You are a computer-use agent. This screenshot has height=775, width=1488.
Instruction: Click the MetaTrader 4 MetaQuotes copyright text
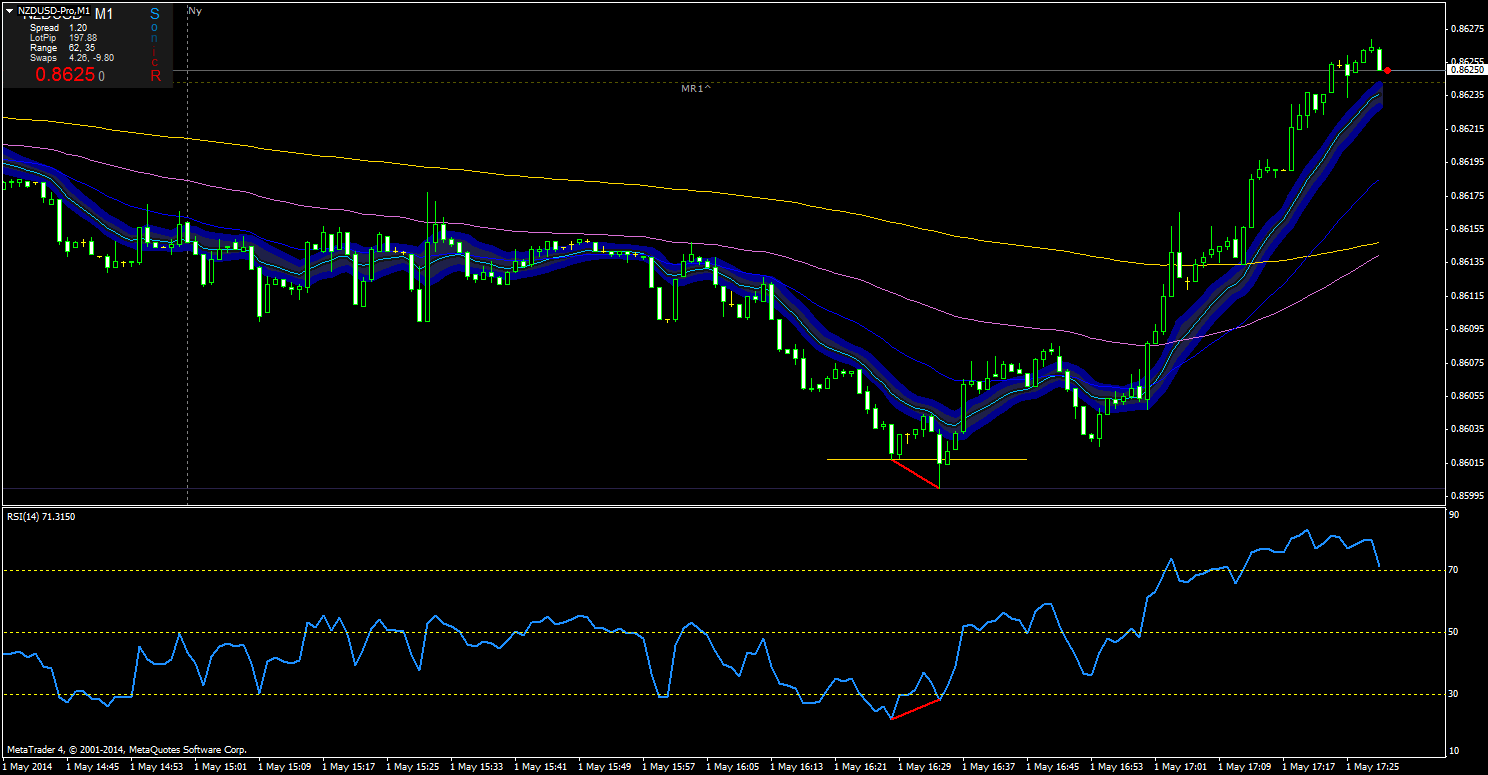[127, 749]
